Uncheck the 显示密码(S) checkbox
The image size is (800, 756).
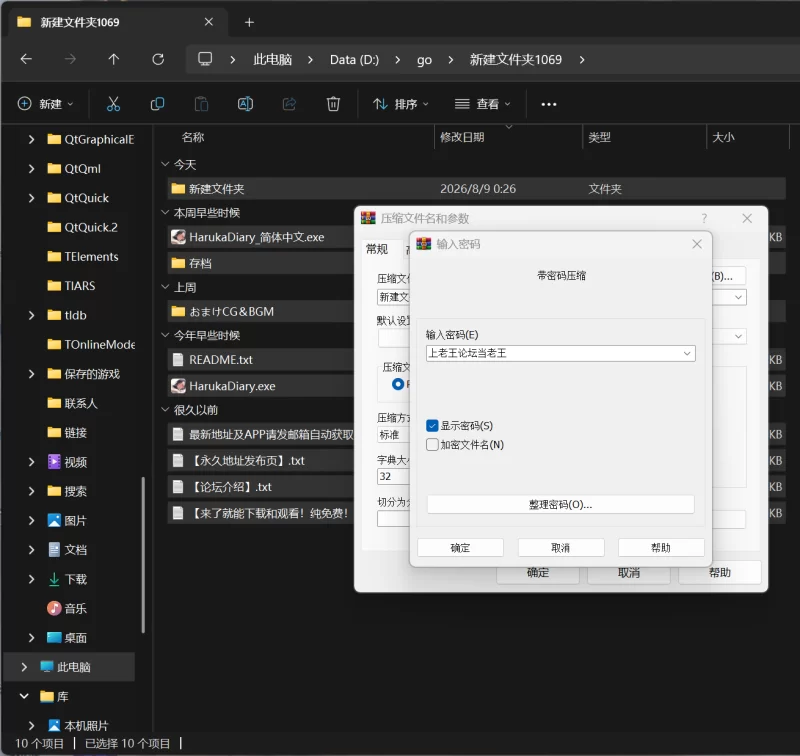click(432, 425)
